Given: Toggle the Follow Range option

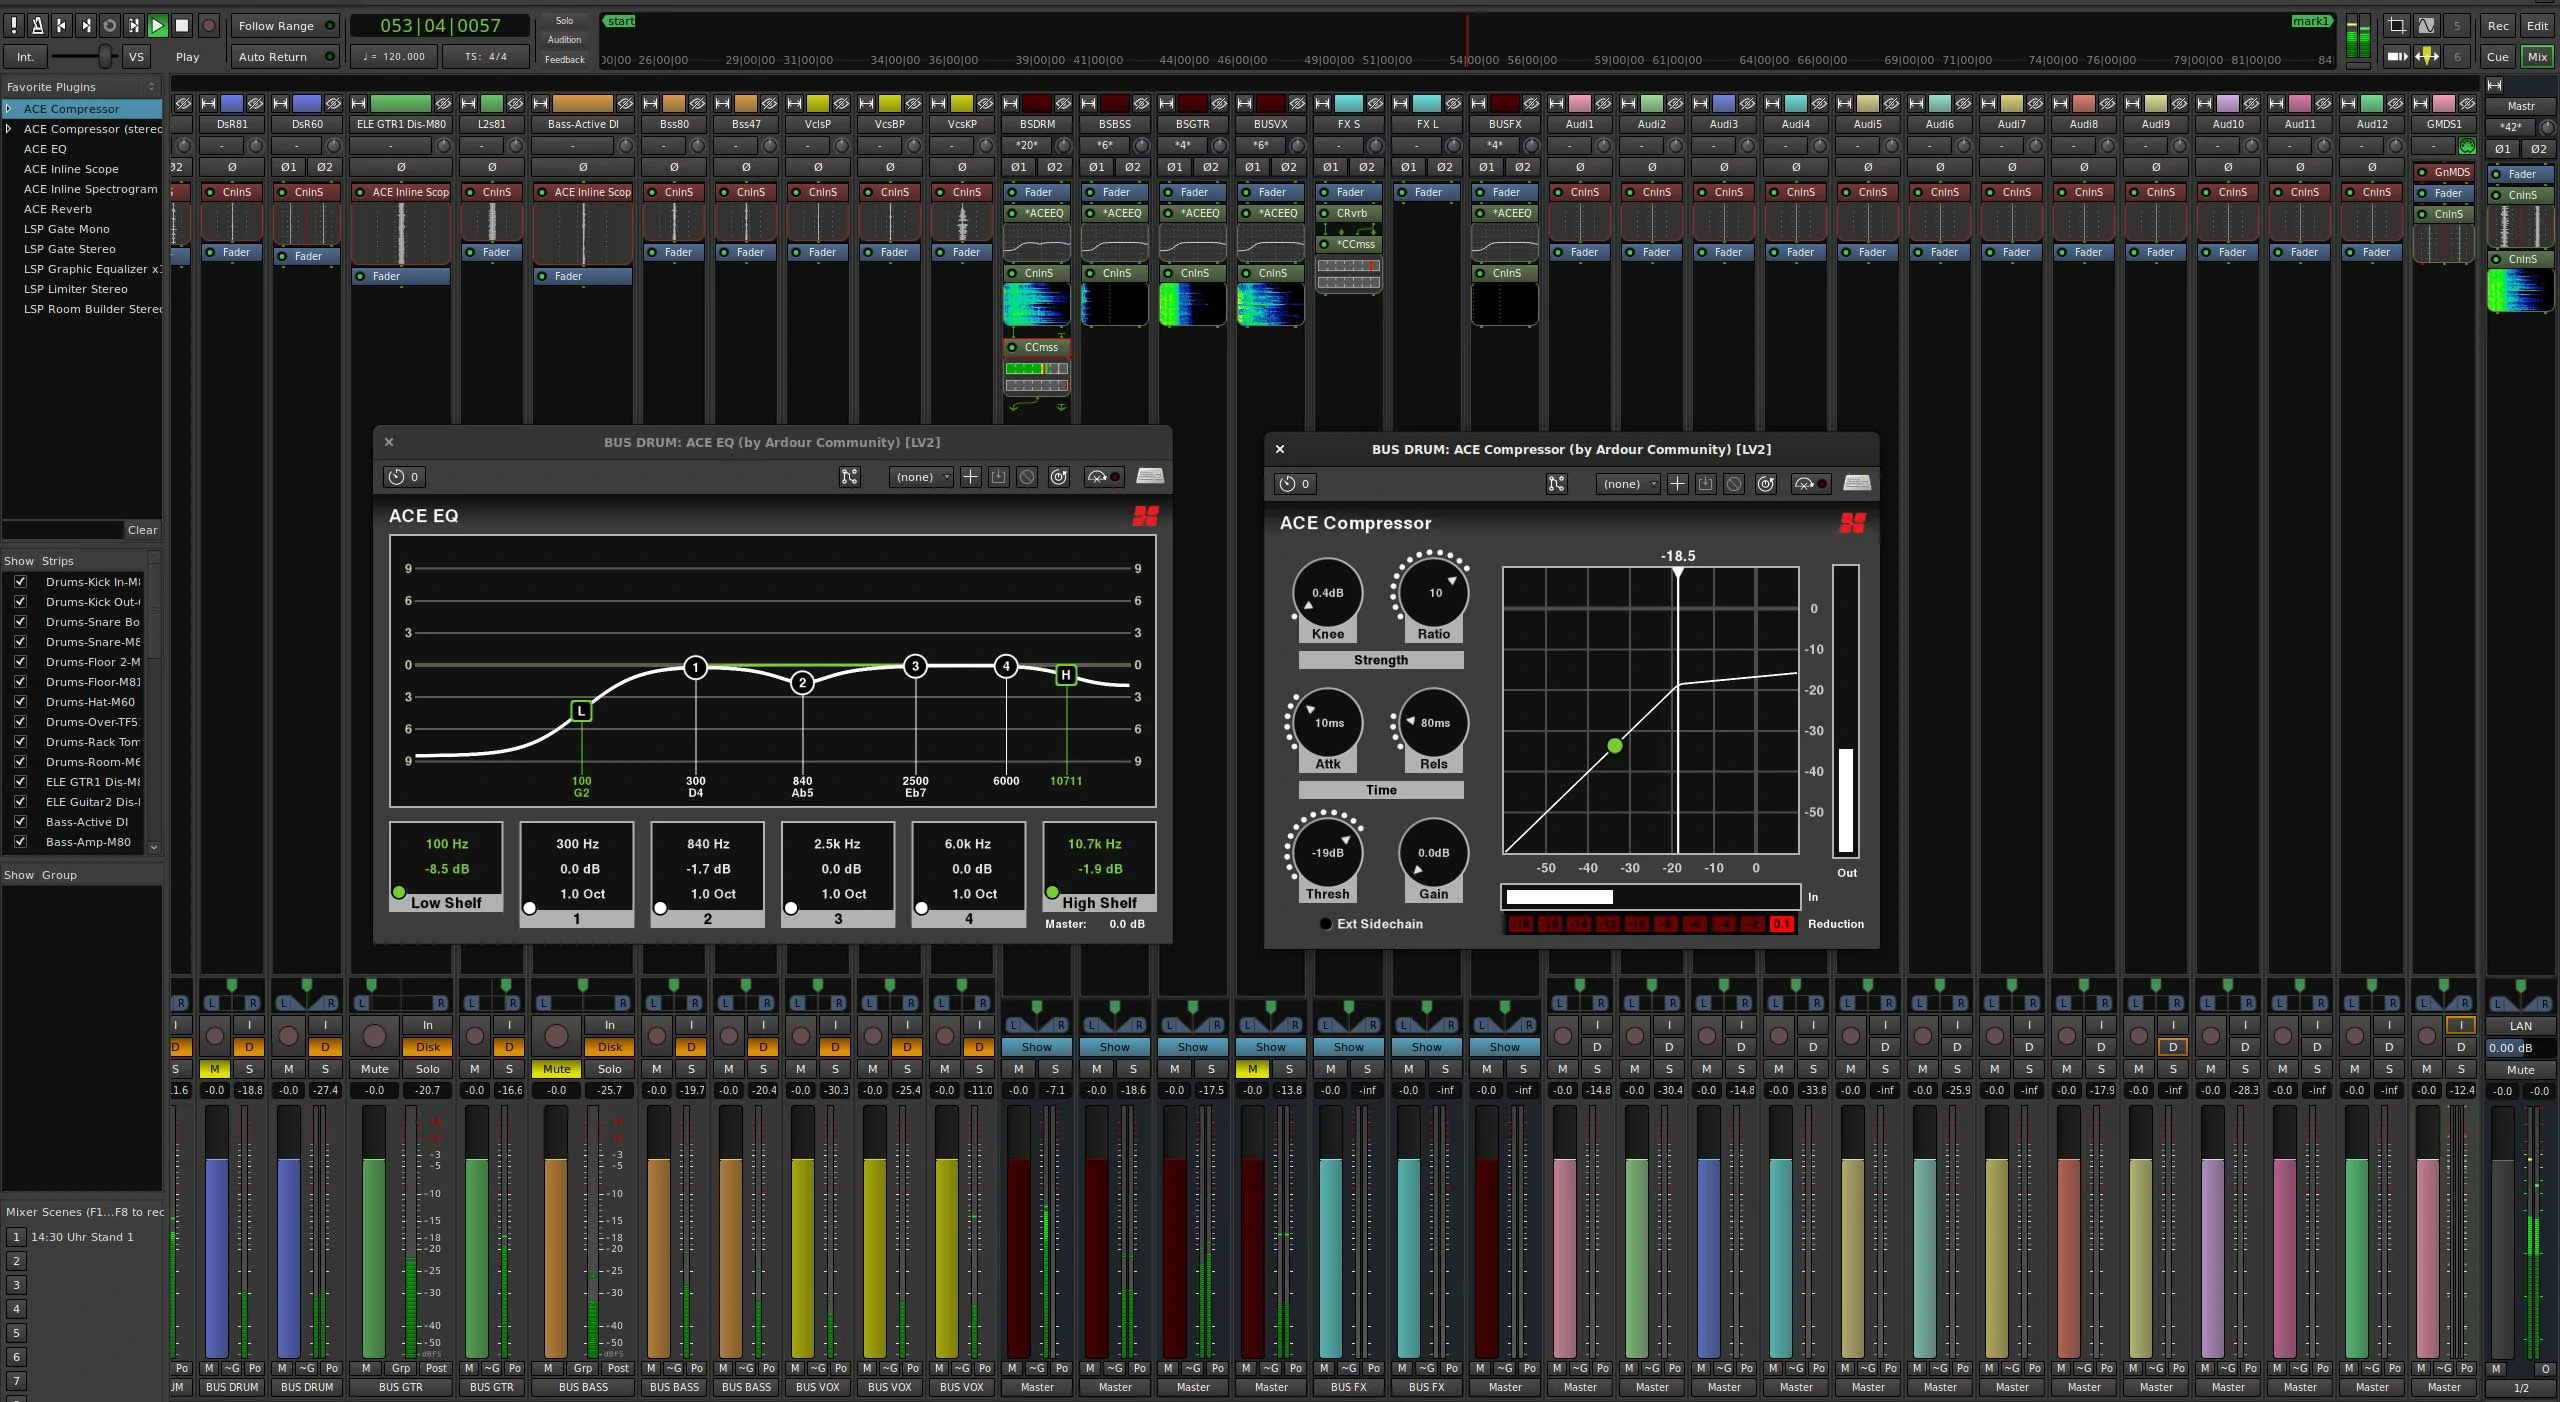Looking at the screenshot, I should [285, 25].
